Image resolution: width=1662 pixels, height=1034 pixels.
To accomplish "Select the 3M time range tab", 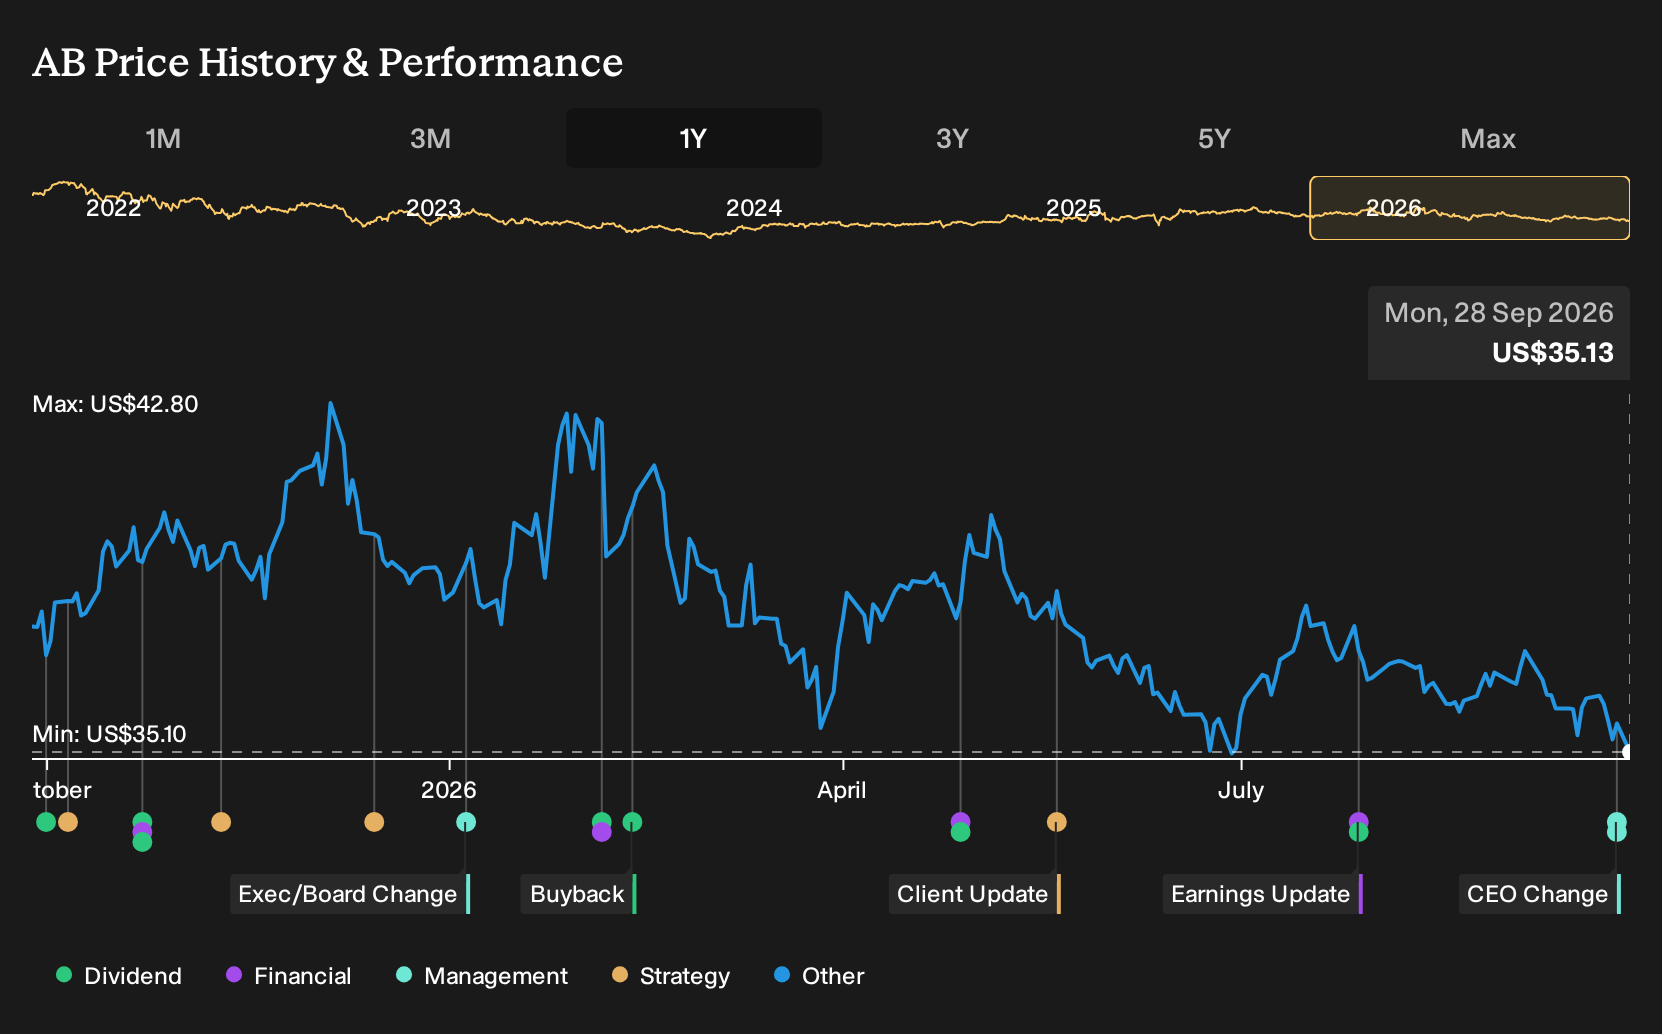I will pos(430,138).
